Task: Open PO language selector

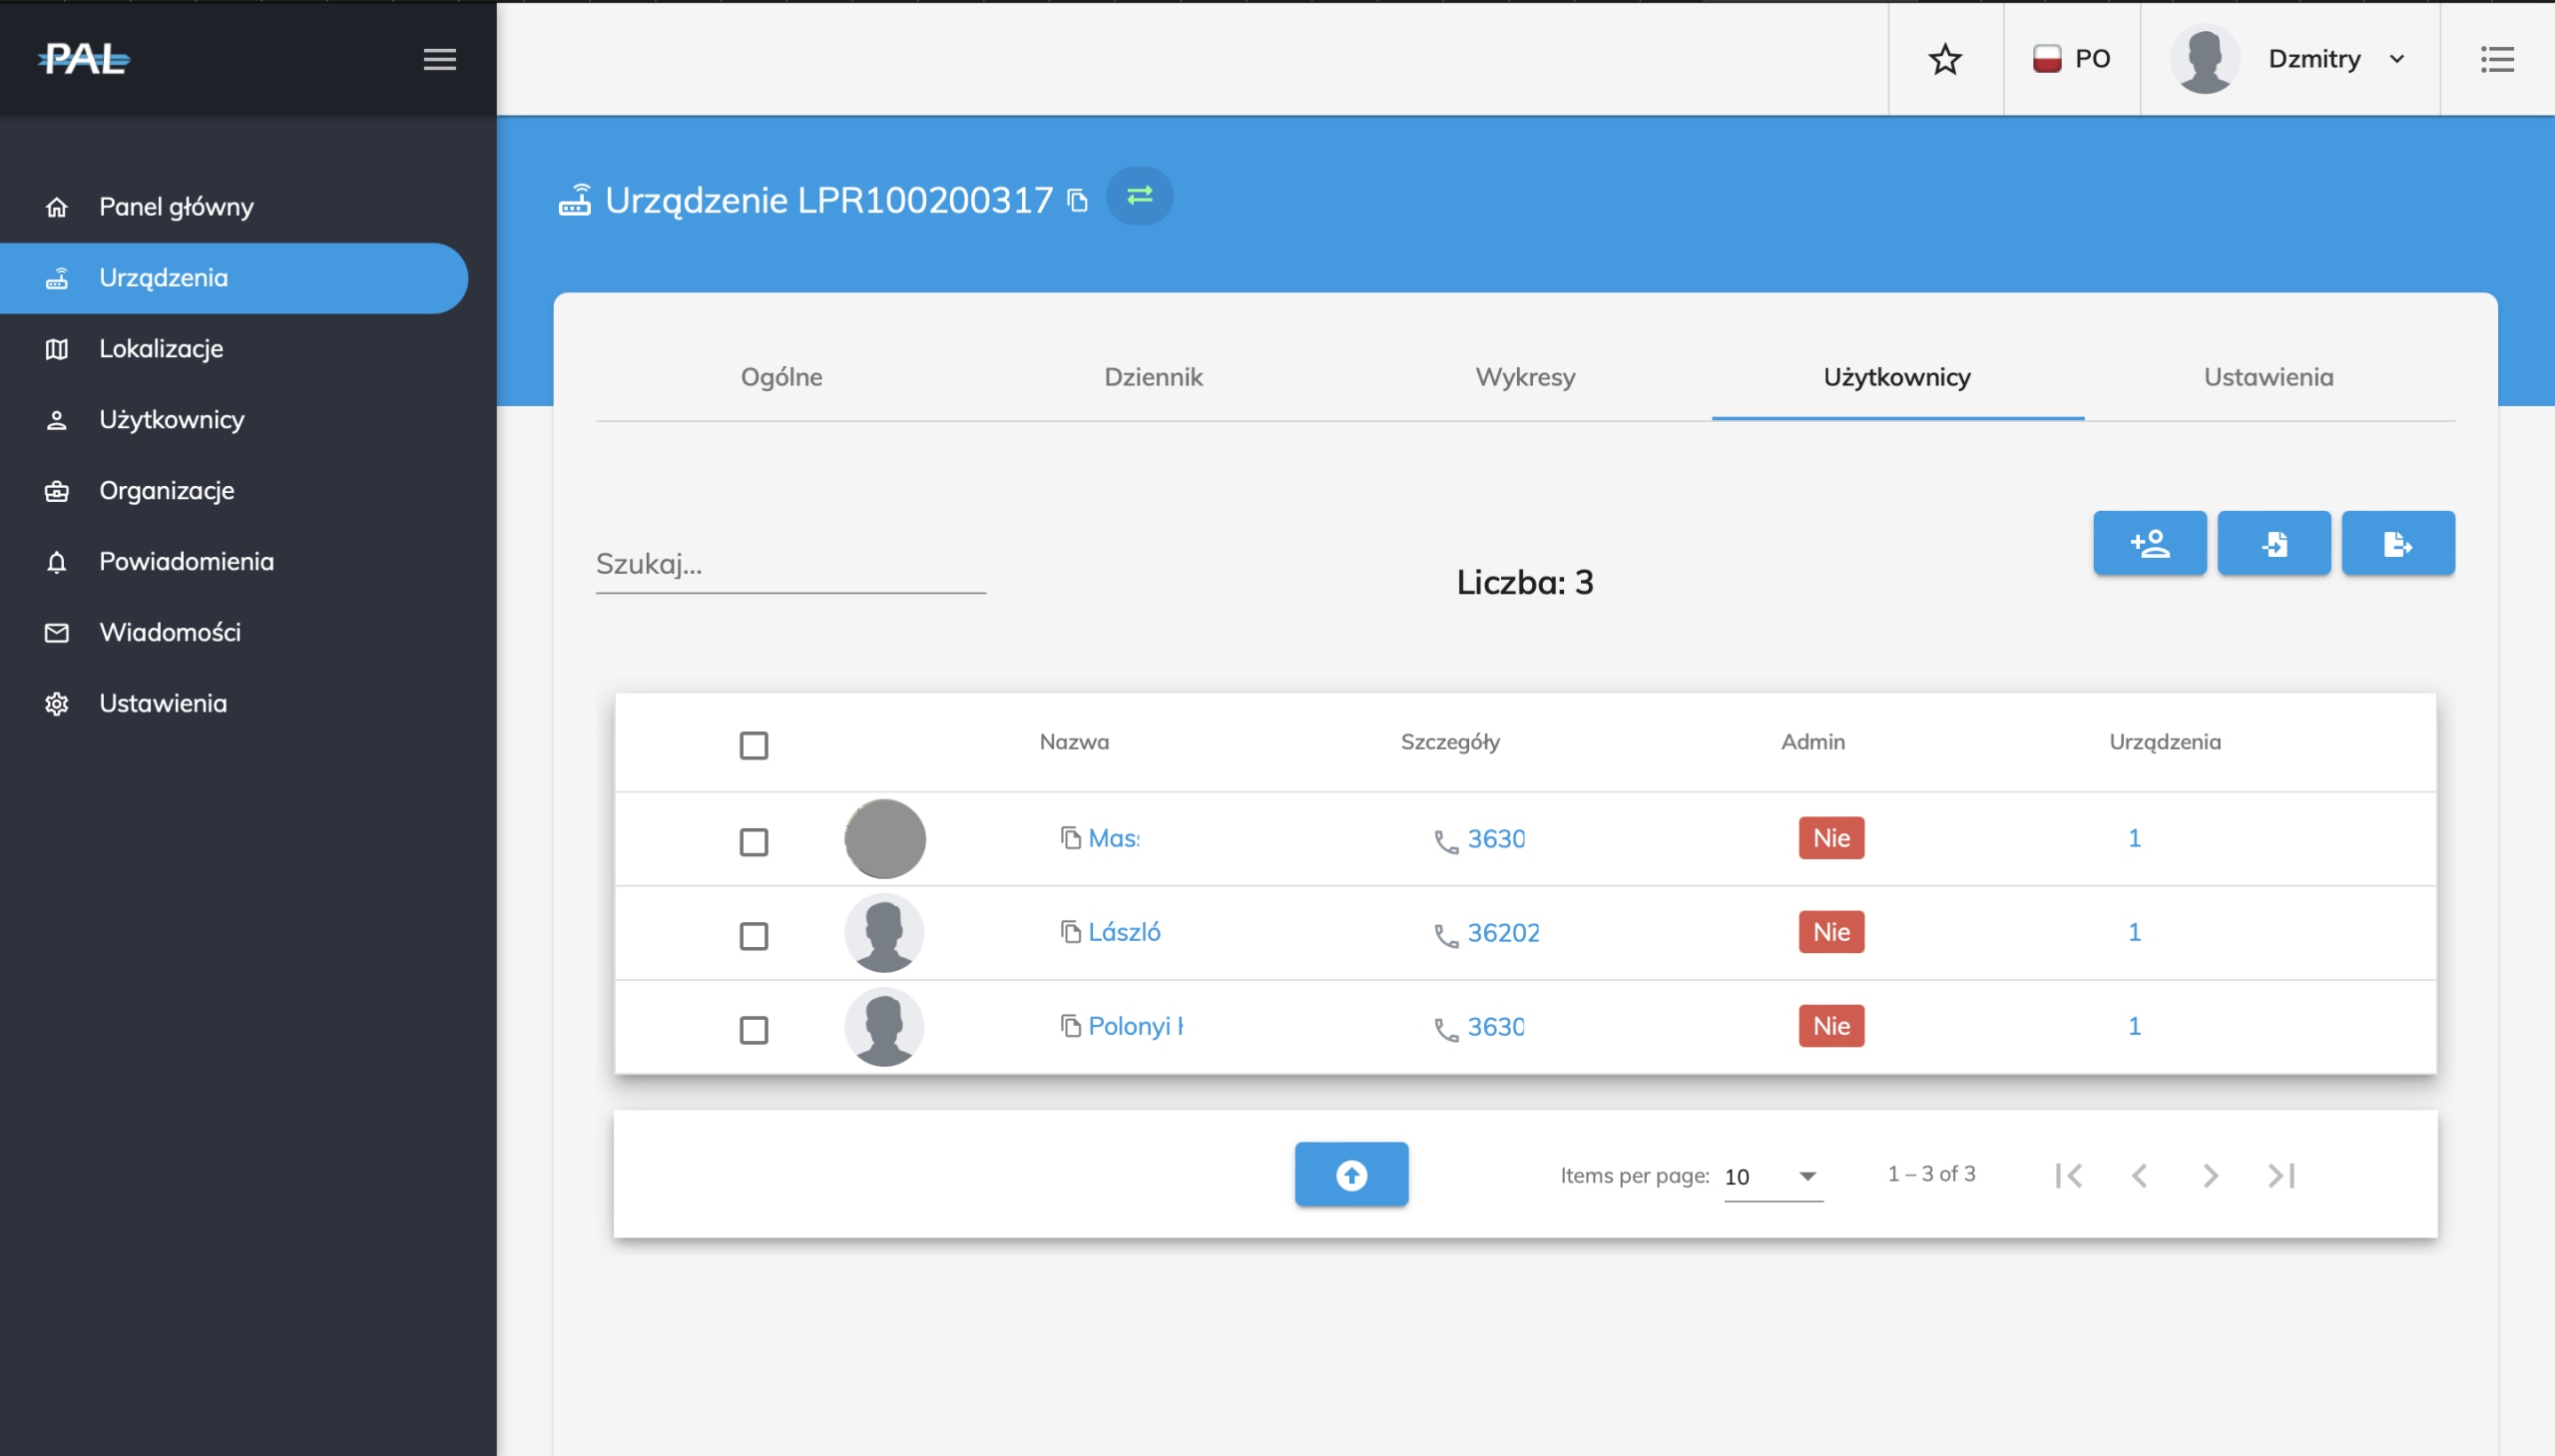Action: [x=2071, y=59]
